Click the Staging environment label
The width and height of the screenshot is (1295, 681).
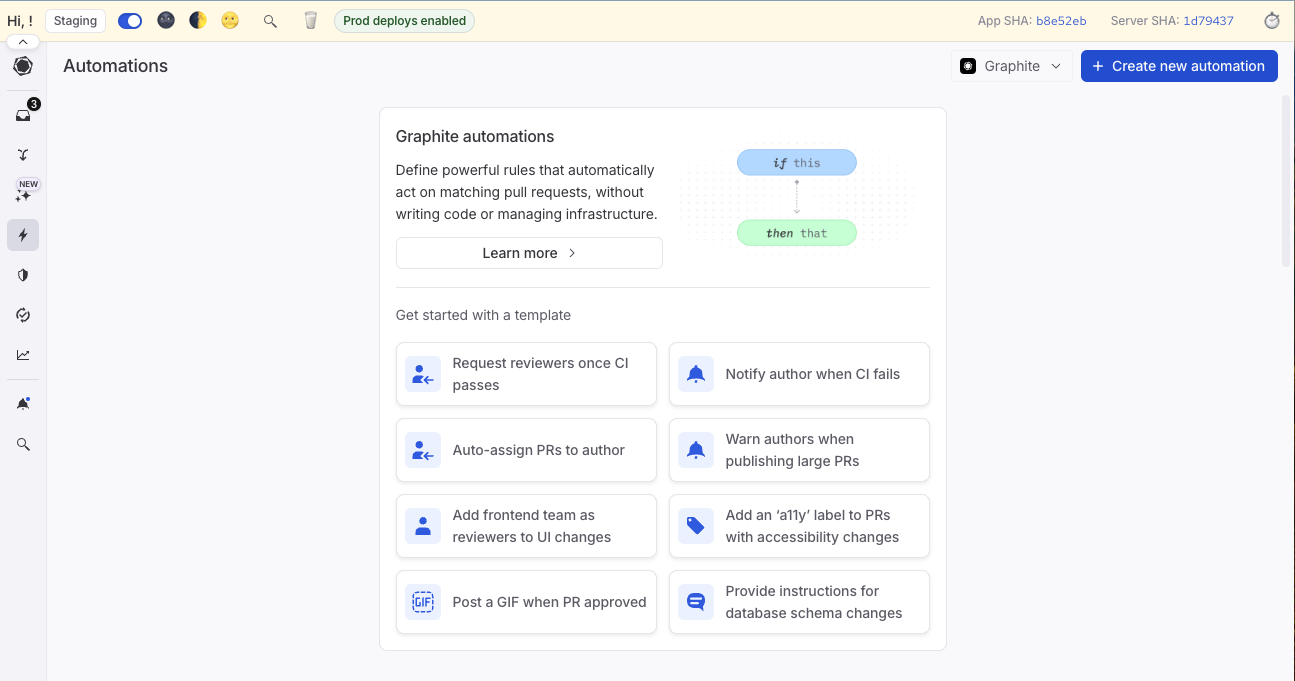click(75, 20)
